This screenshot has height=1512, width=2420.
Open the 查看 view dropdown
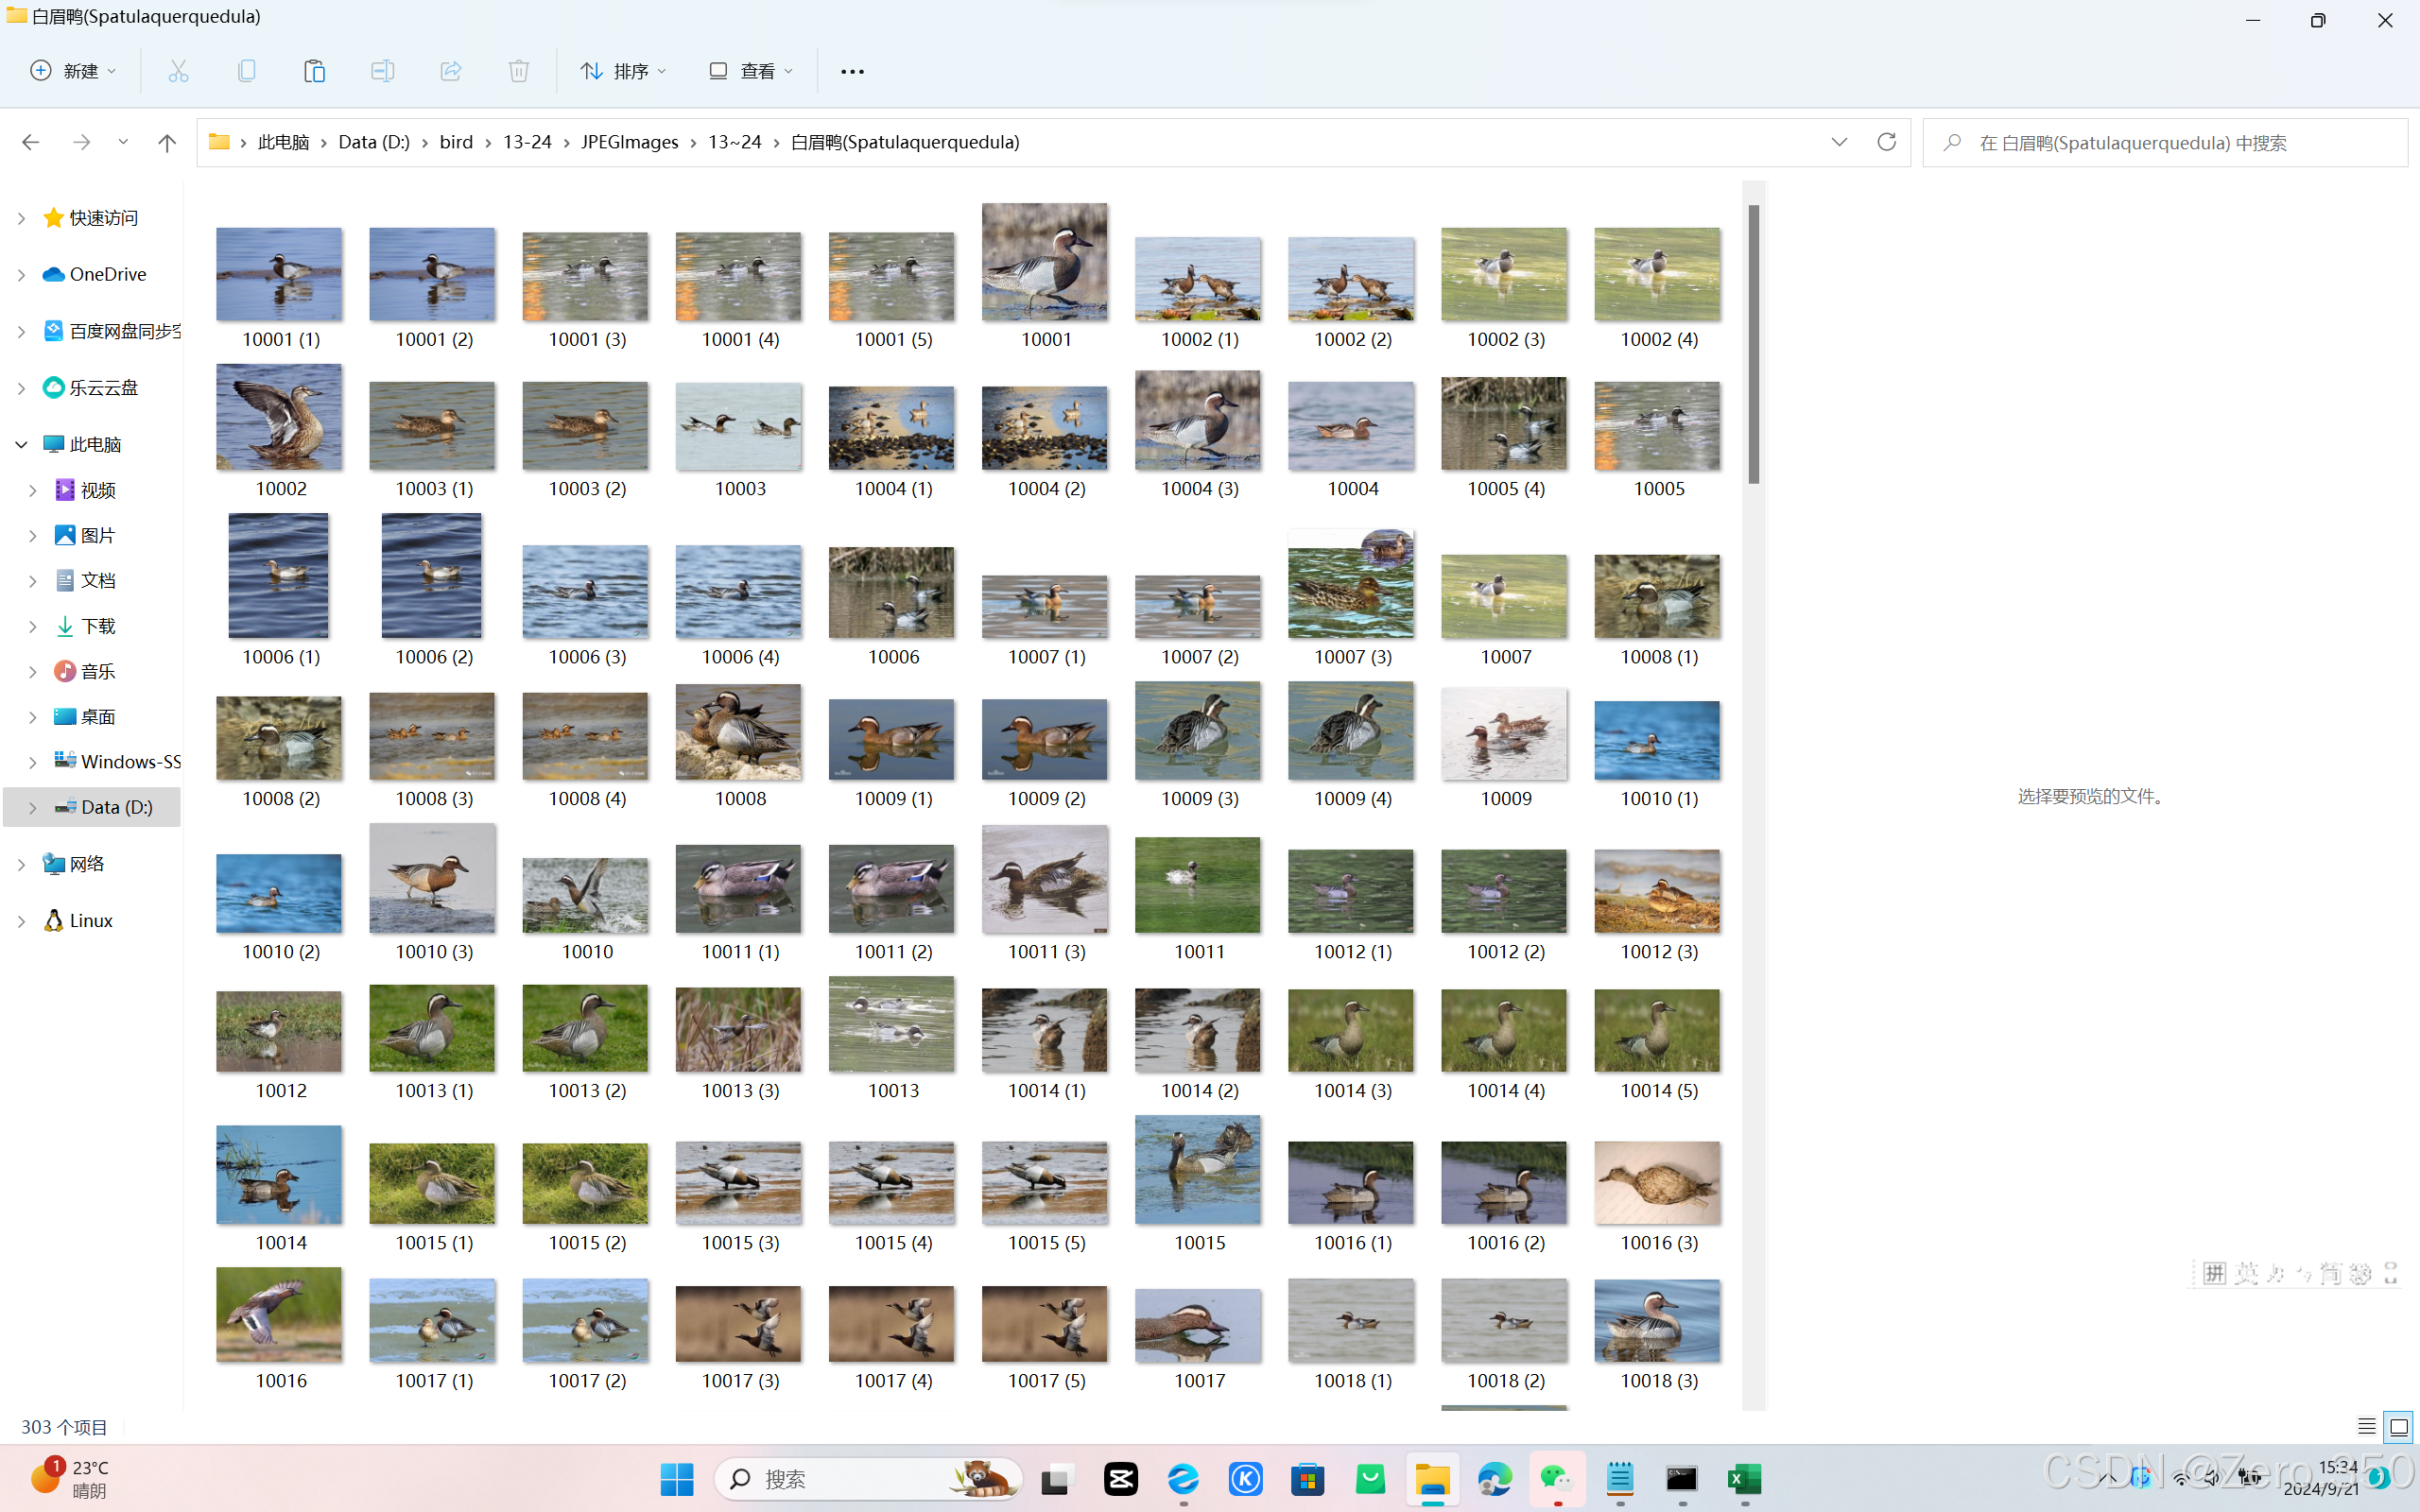(x=751, y=71)
